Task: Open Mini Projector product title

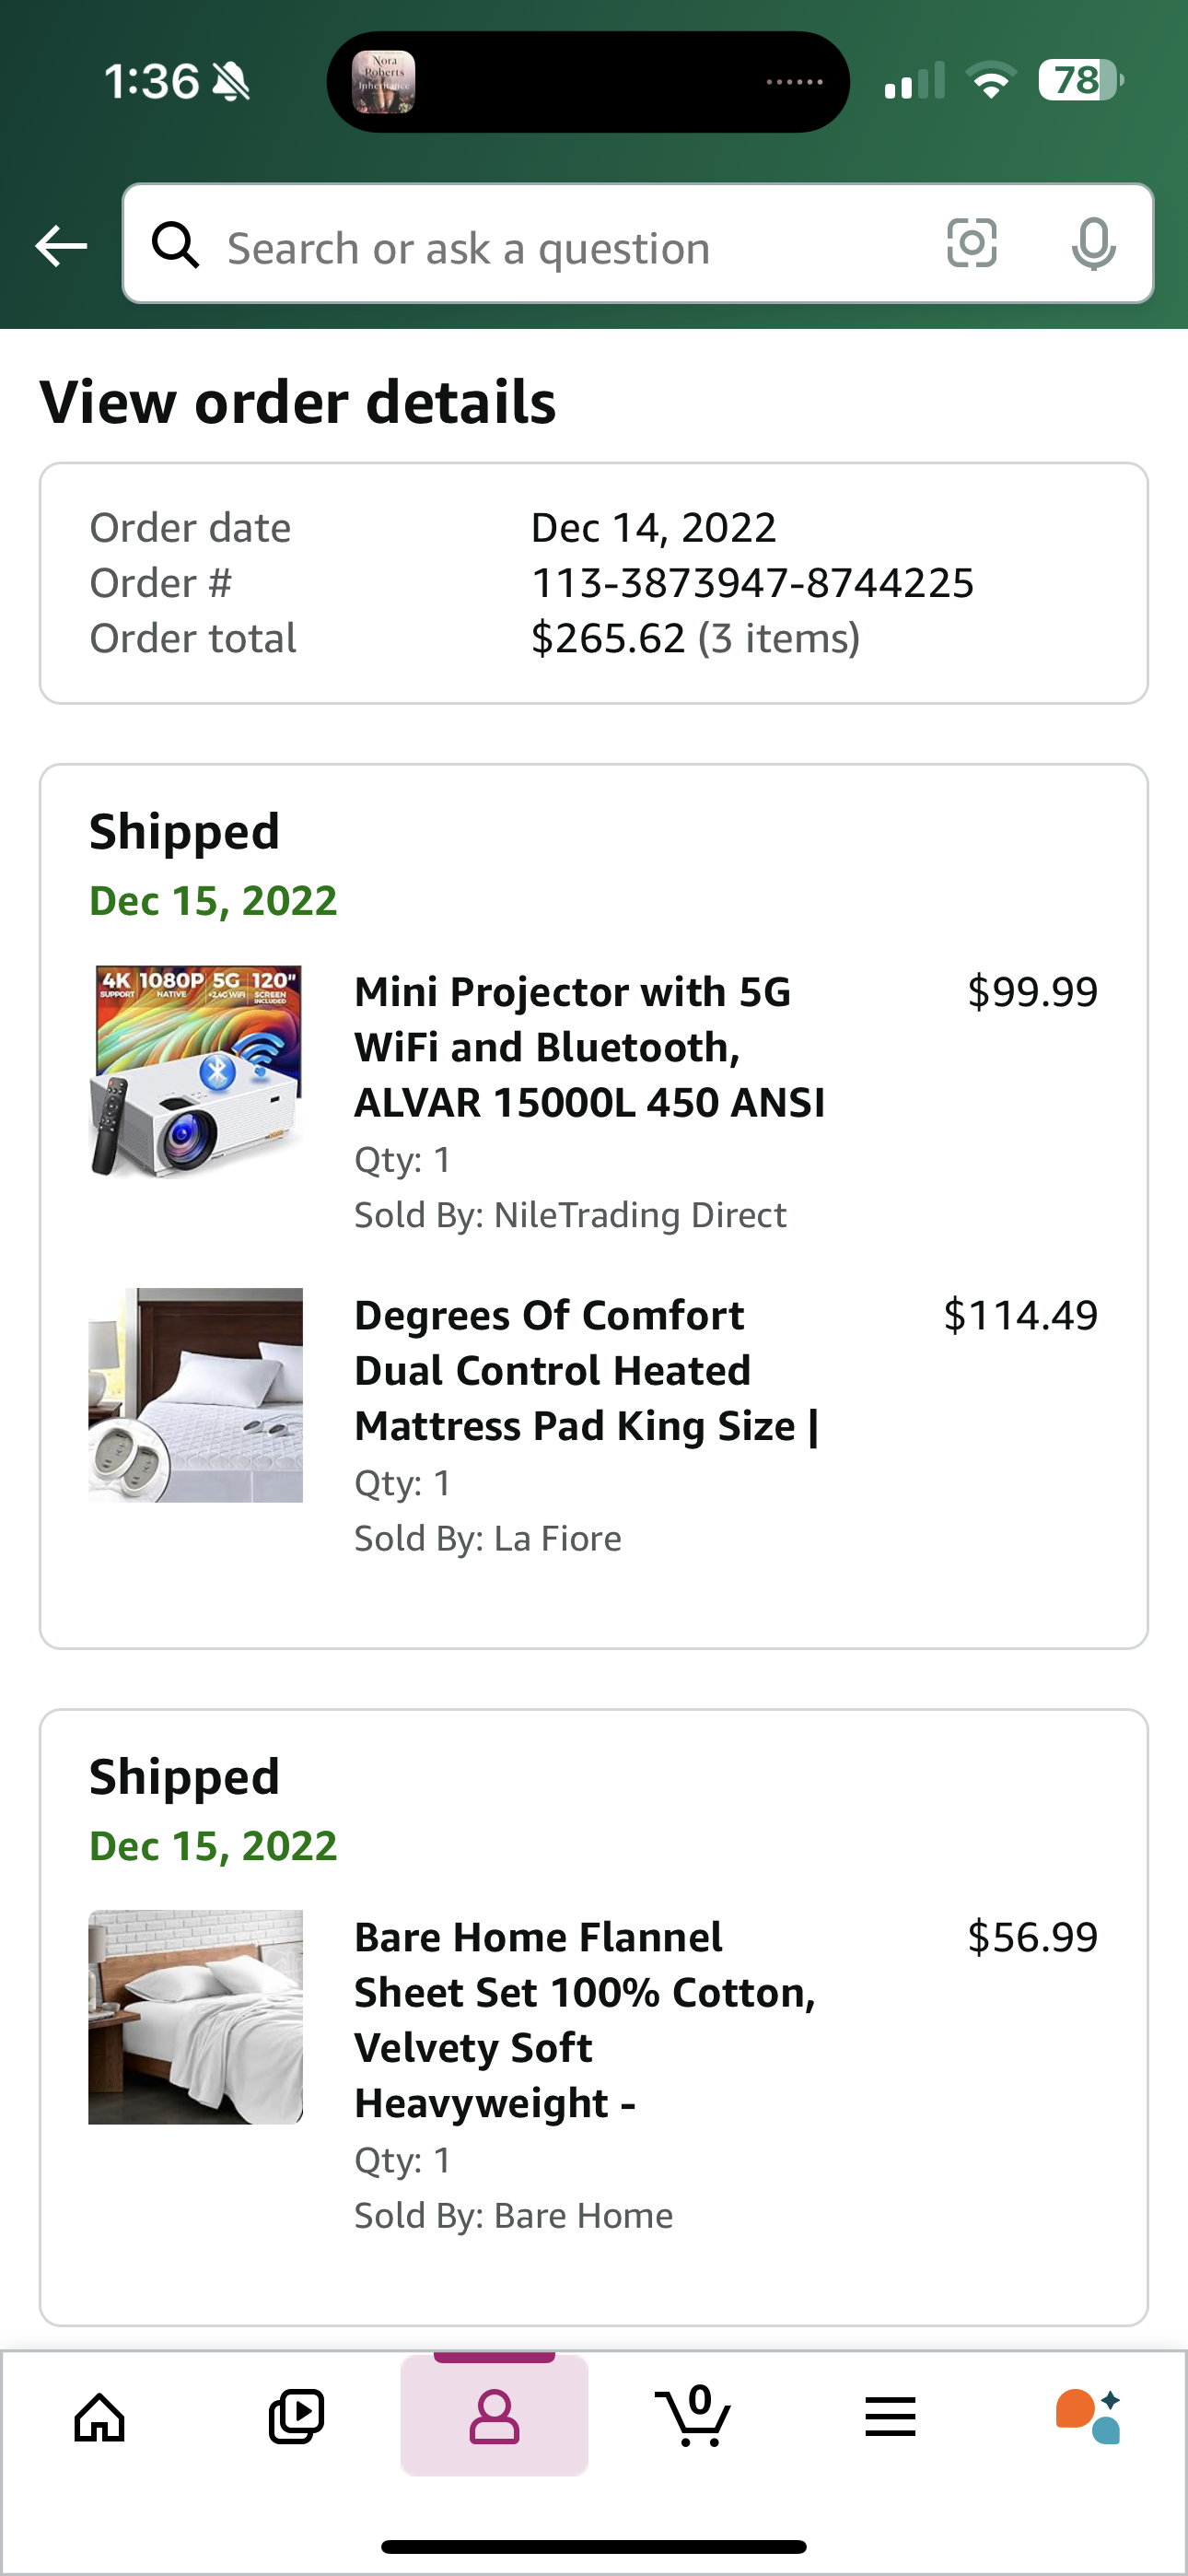Action: pos(590,1047)
